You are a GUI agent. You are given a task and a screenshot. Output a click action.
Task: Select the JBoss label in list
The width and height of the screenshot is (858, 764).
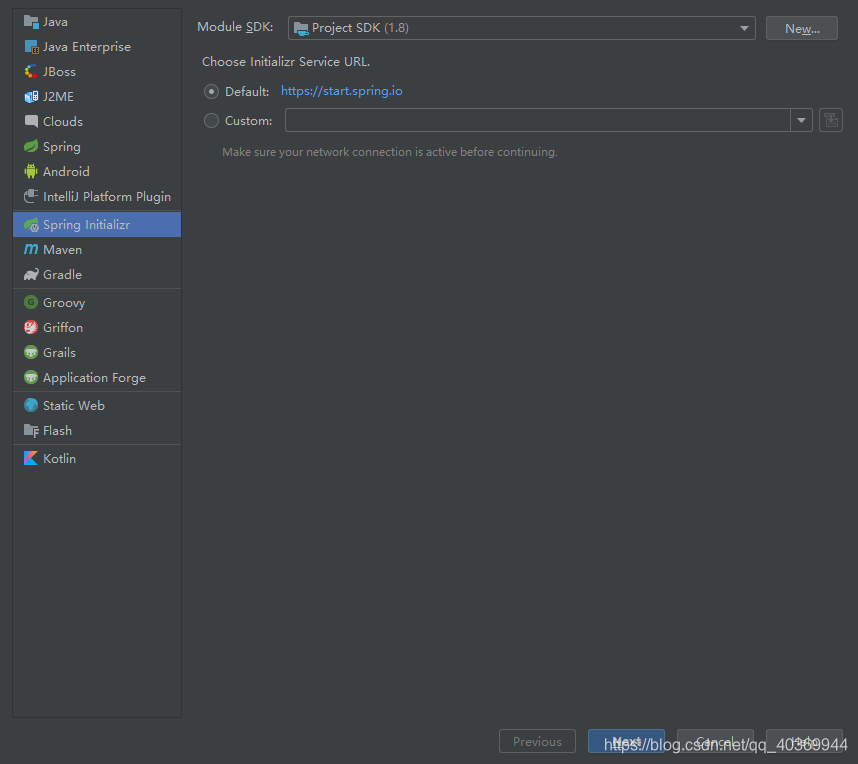point(60,72)
